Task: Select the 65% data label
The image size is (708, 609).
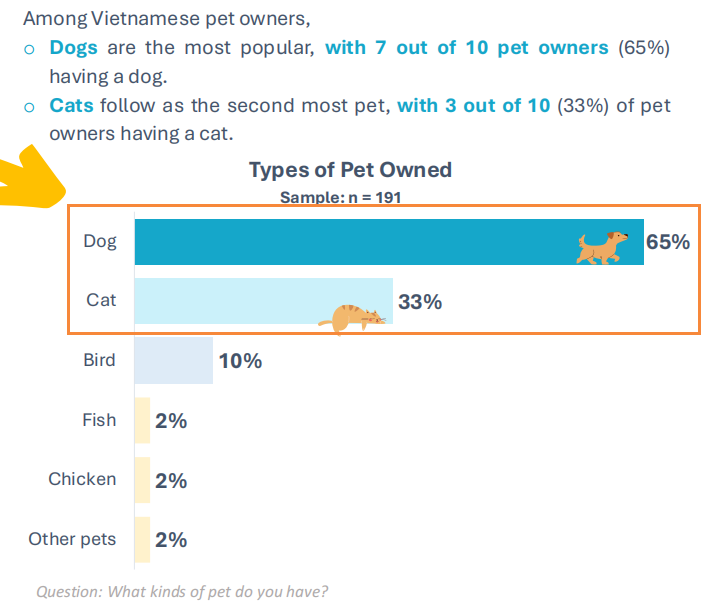Action: tap(668, 242)
